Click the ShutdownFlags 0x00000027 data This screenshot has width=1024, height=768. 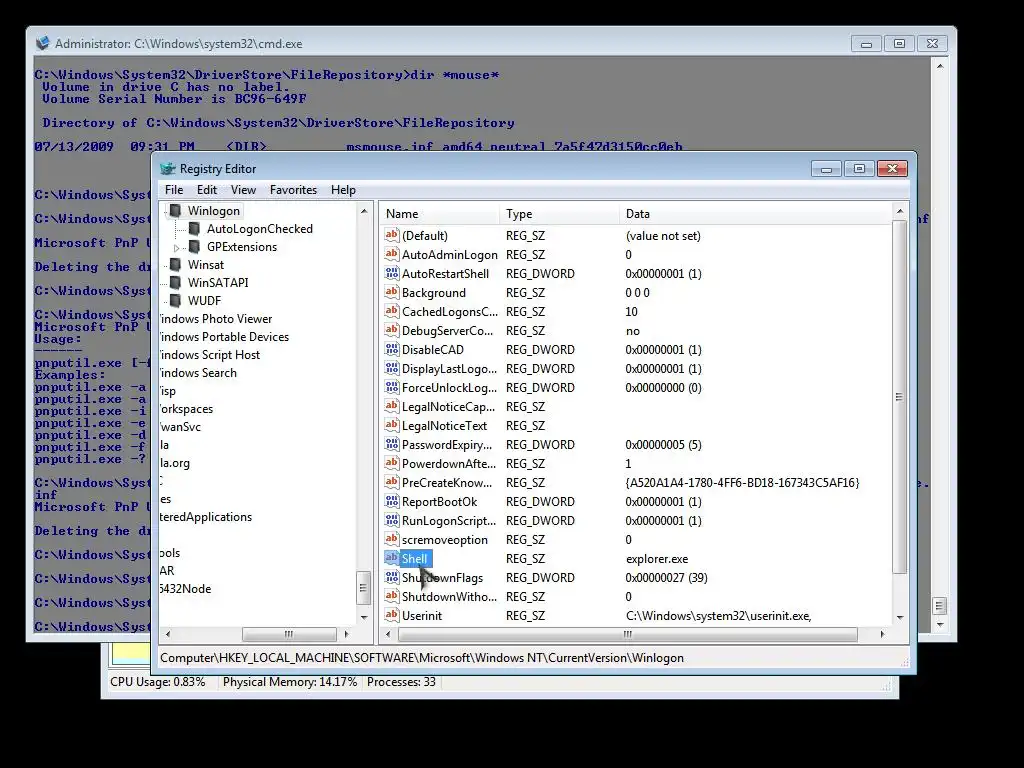point(666,578)
